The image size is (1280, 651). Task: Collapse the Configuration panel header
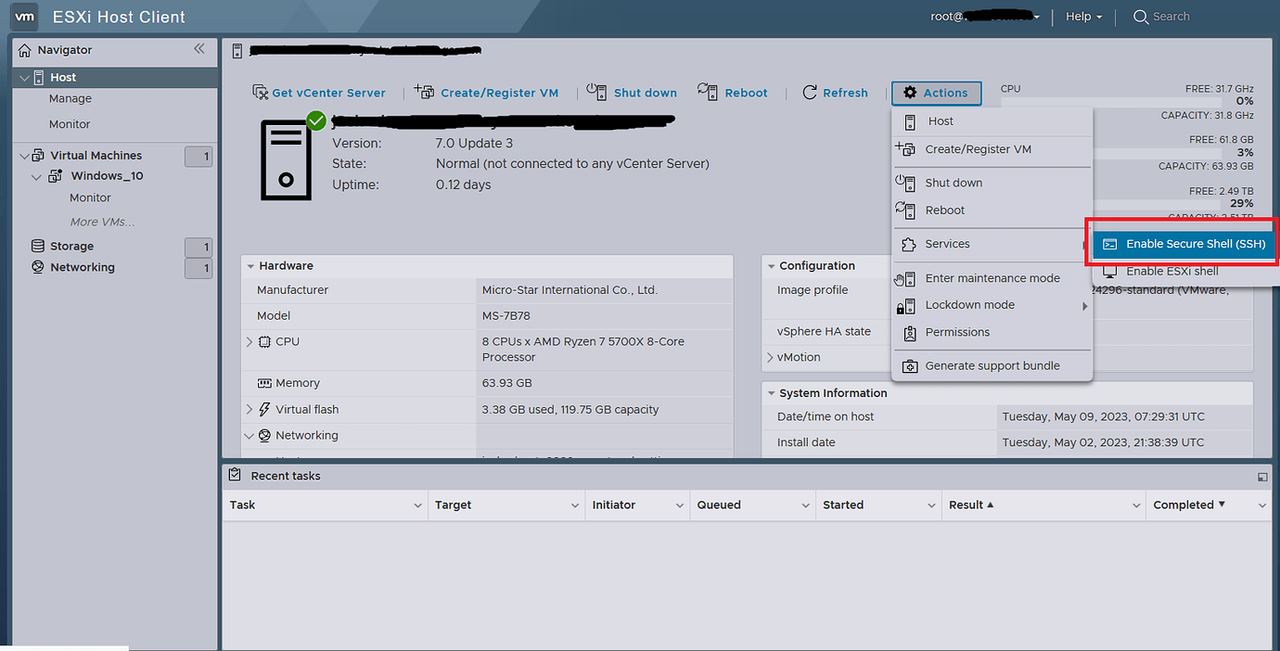pos(771,266)
